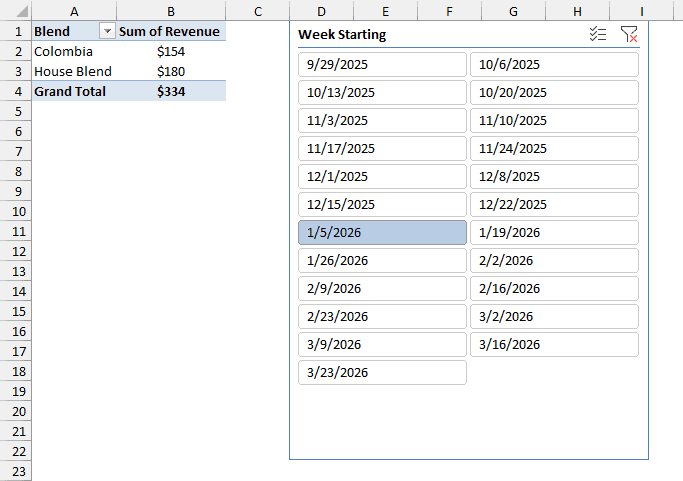
Task: Select slicer item 2/9/2026
Action: (x=382, y=288)
